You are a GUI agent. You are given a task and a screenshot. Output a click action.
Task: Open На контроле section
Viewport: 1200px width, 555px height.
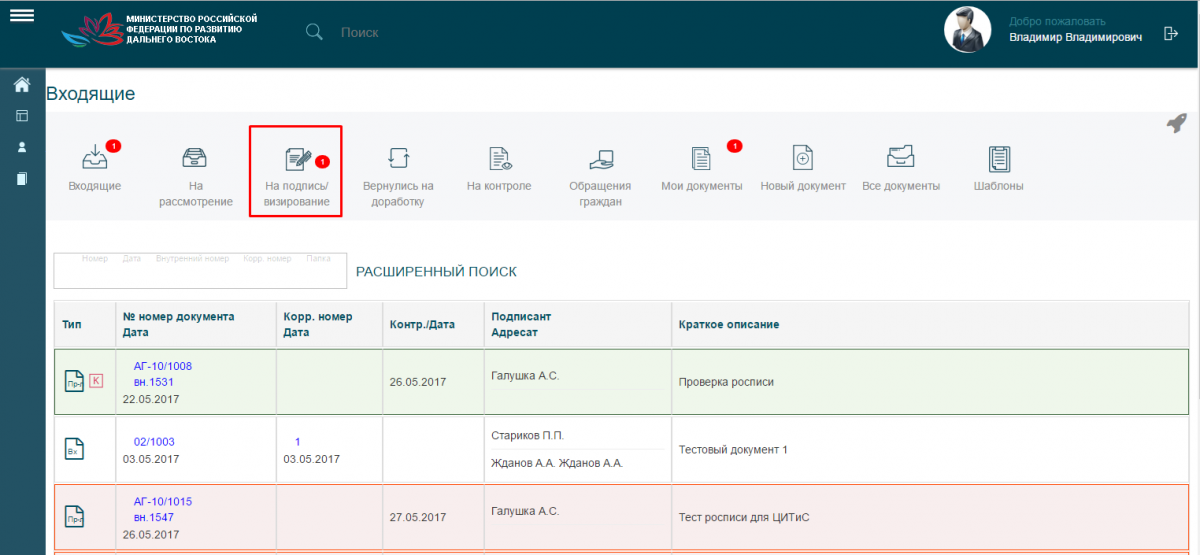click(499, 159)
